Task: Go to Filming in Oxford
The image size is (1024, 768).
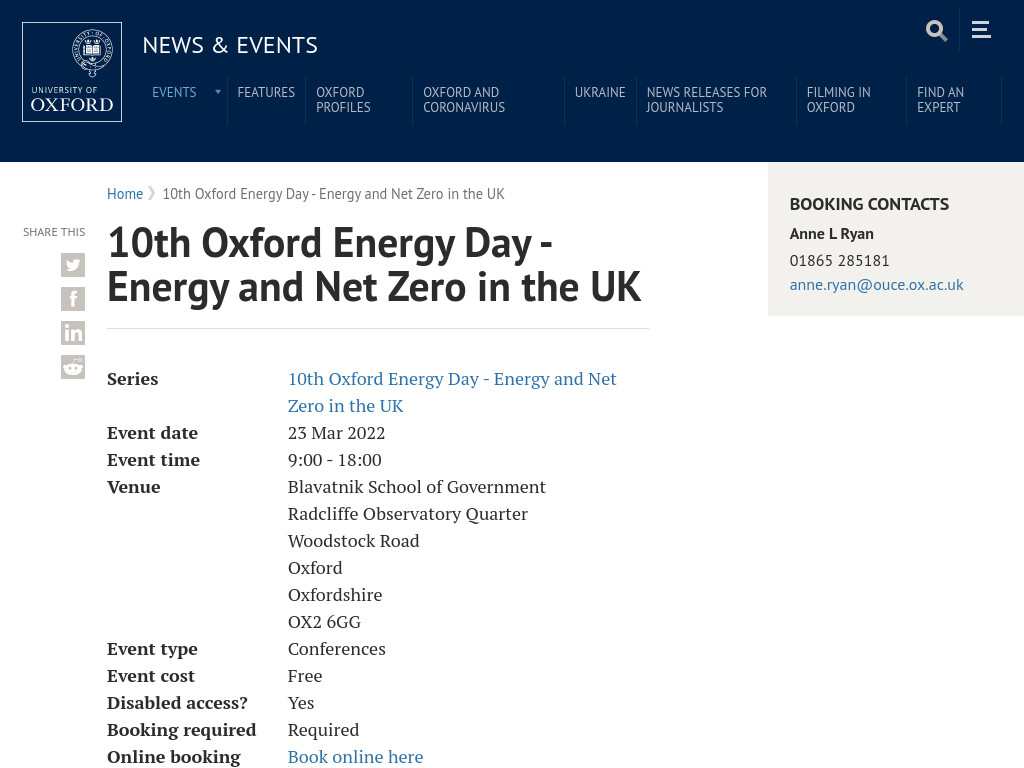Action: pyautogui.click(x=839, y=100)
